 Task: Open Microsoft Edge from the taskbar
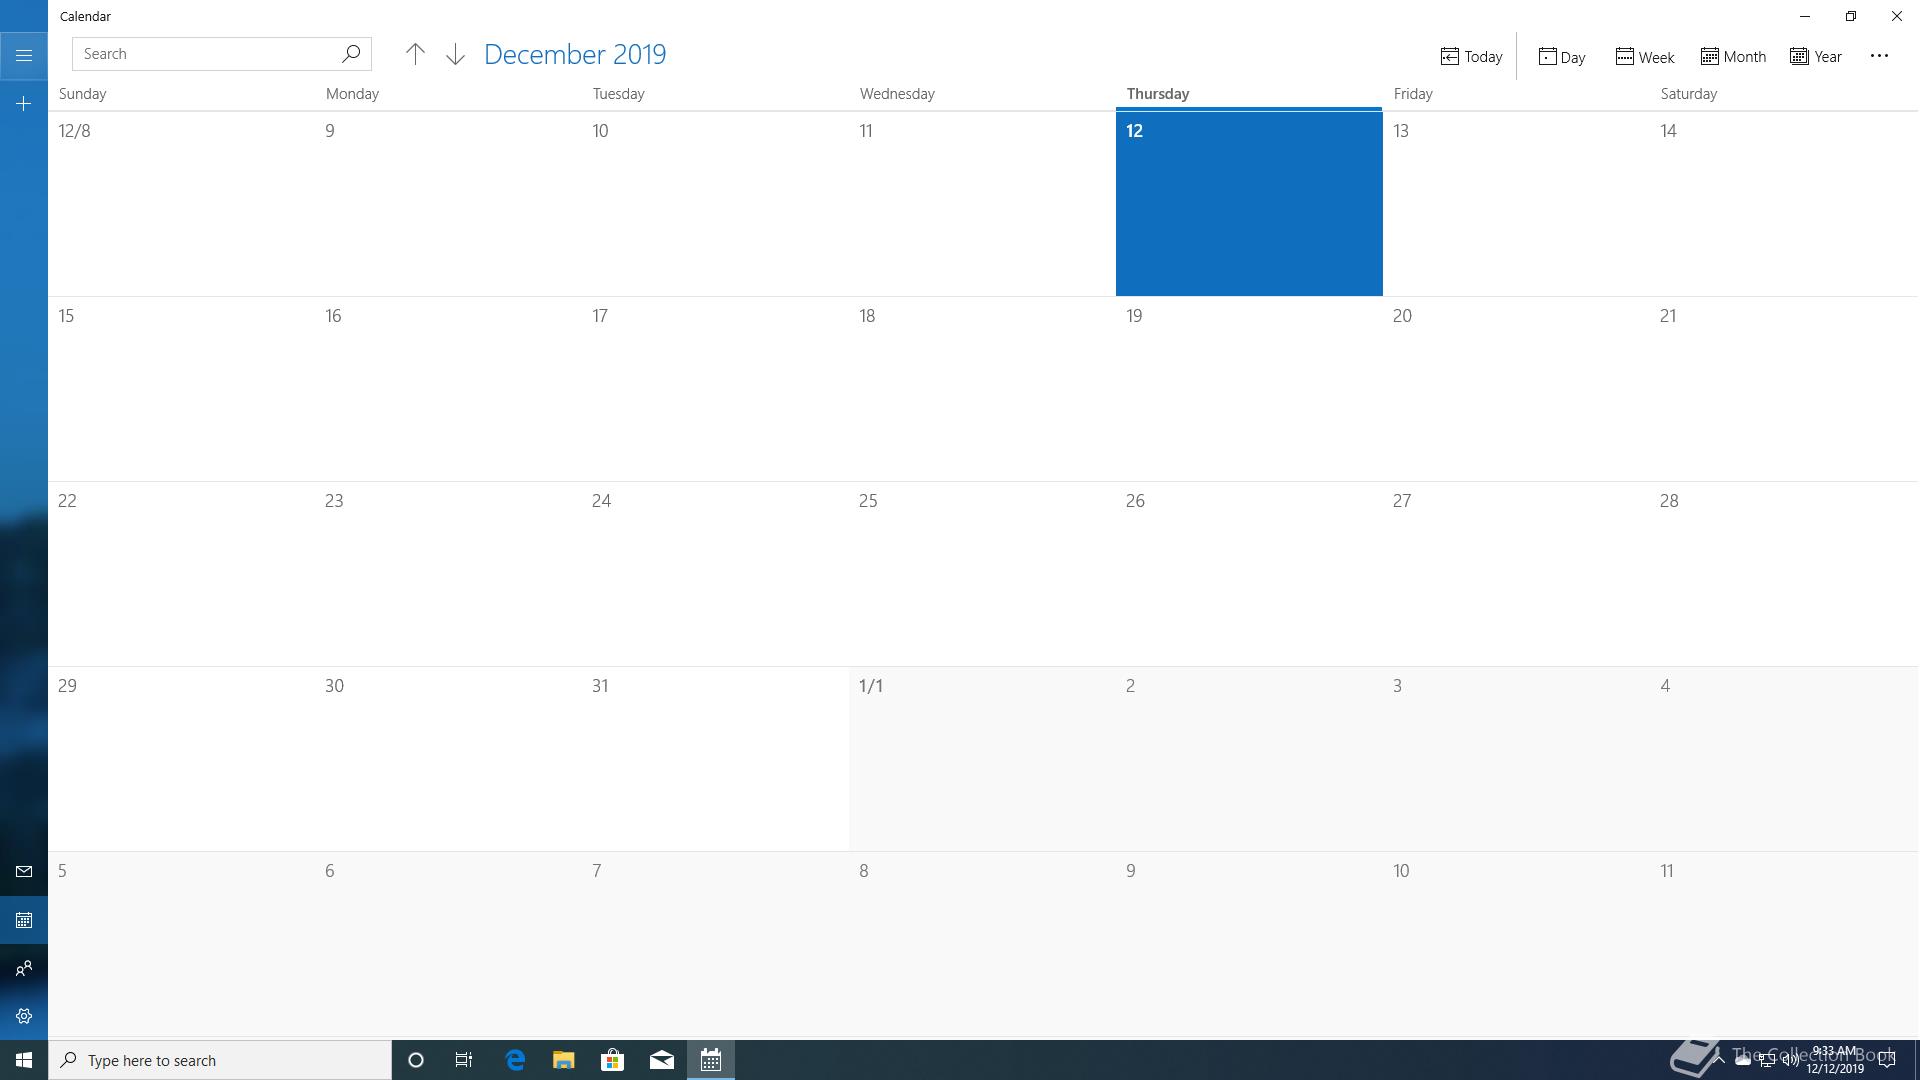point(515,1060)
